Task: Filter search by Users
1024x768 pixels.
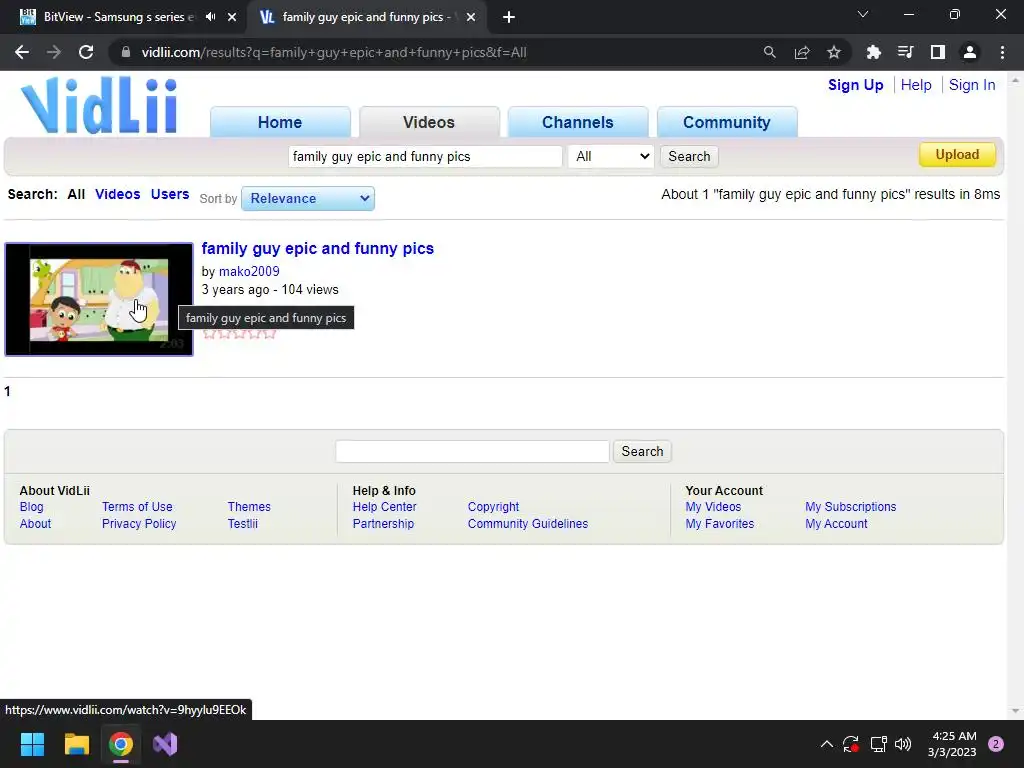Action: coord(170,194)
